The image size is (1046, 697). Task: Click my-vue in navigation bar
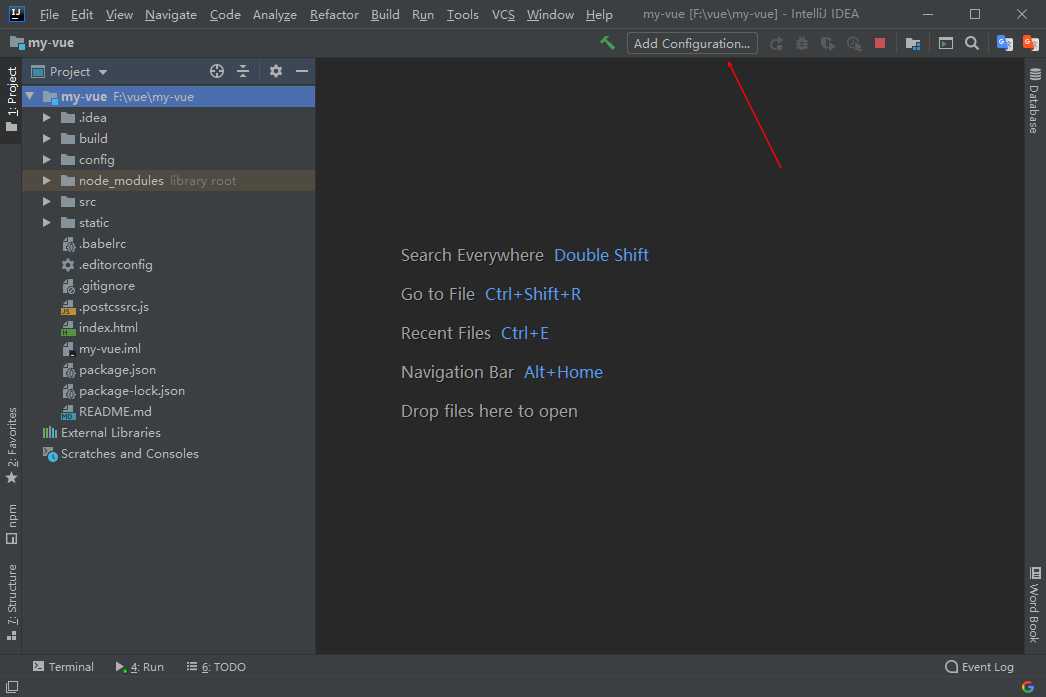(42, 43)
